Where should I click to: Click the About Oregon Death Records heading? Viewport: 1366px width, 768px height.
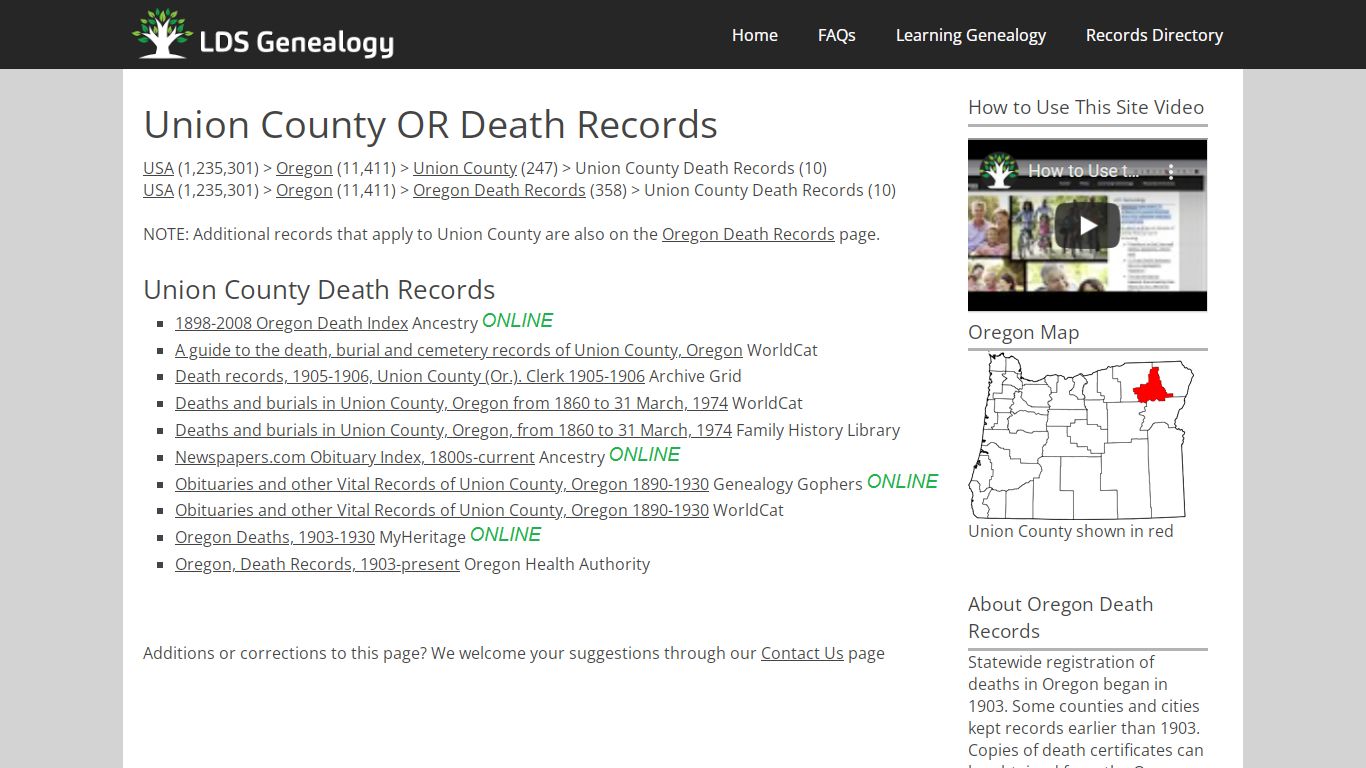click(x=1060, y=617)
